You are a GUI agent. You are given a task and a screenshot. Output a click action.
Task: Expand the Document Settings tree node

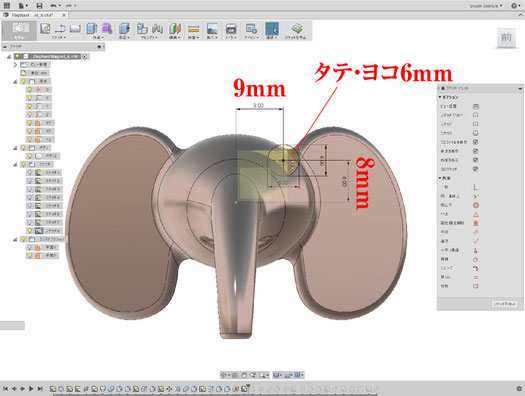point(15,64)
